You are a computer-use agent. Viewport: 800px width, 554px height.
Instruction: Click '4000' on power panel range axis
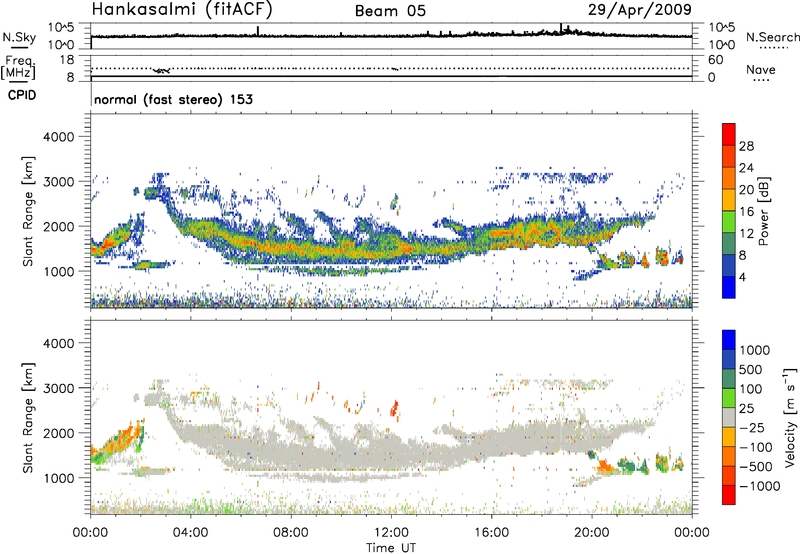tap(58, 137)
